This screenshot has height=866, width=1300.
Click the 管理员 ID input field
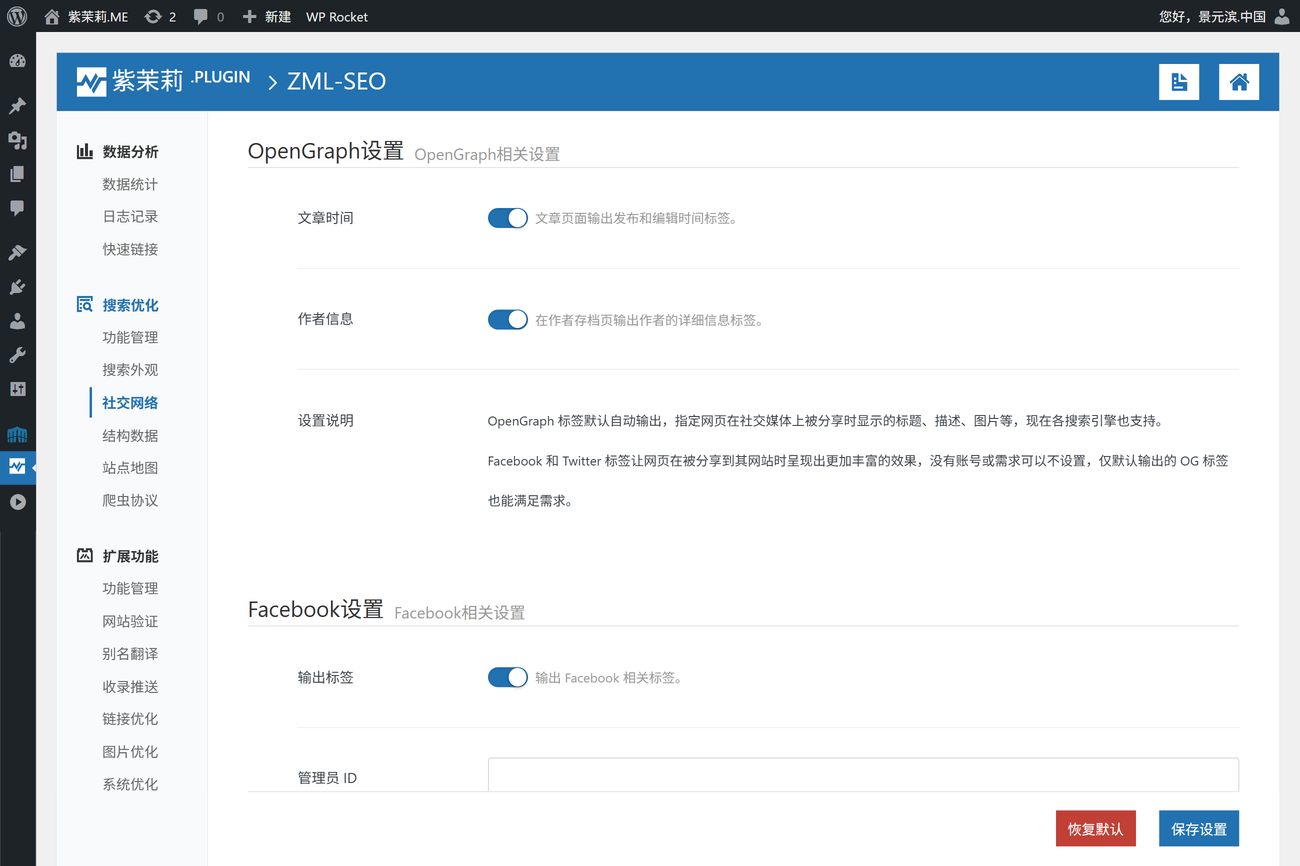[863, 775]
